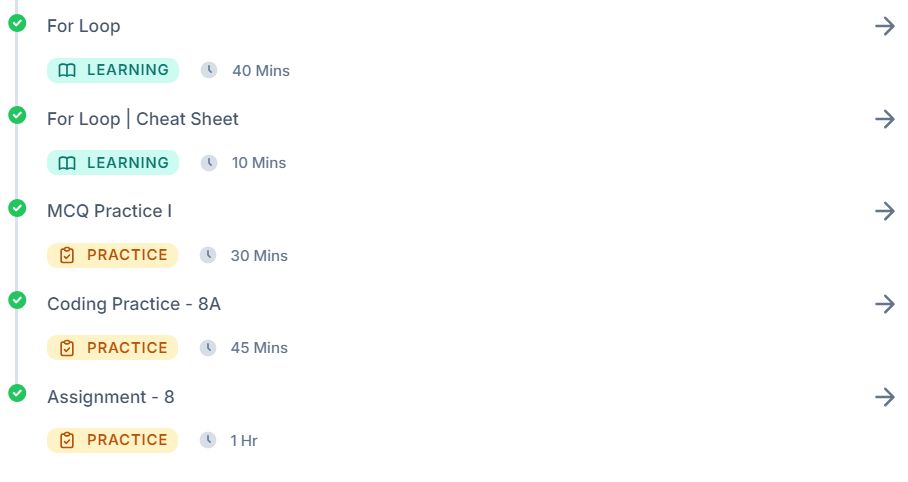Open Assignment - 8 with its arrow
This screenshot has width=908, height=482.
click(x=885, y=397)
